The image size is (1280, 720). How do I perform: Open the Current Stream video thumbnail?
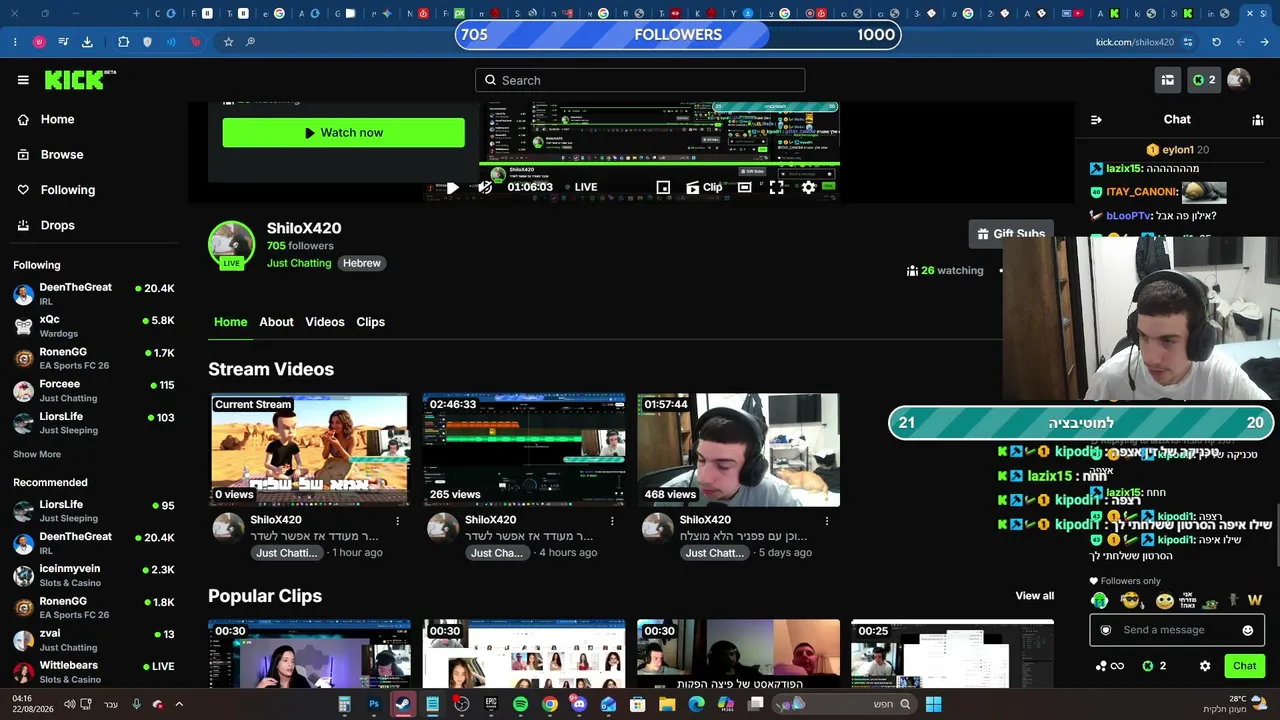[x=309, y=450]
